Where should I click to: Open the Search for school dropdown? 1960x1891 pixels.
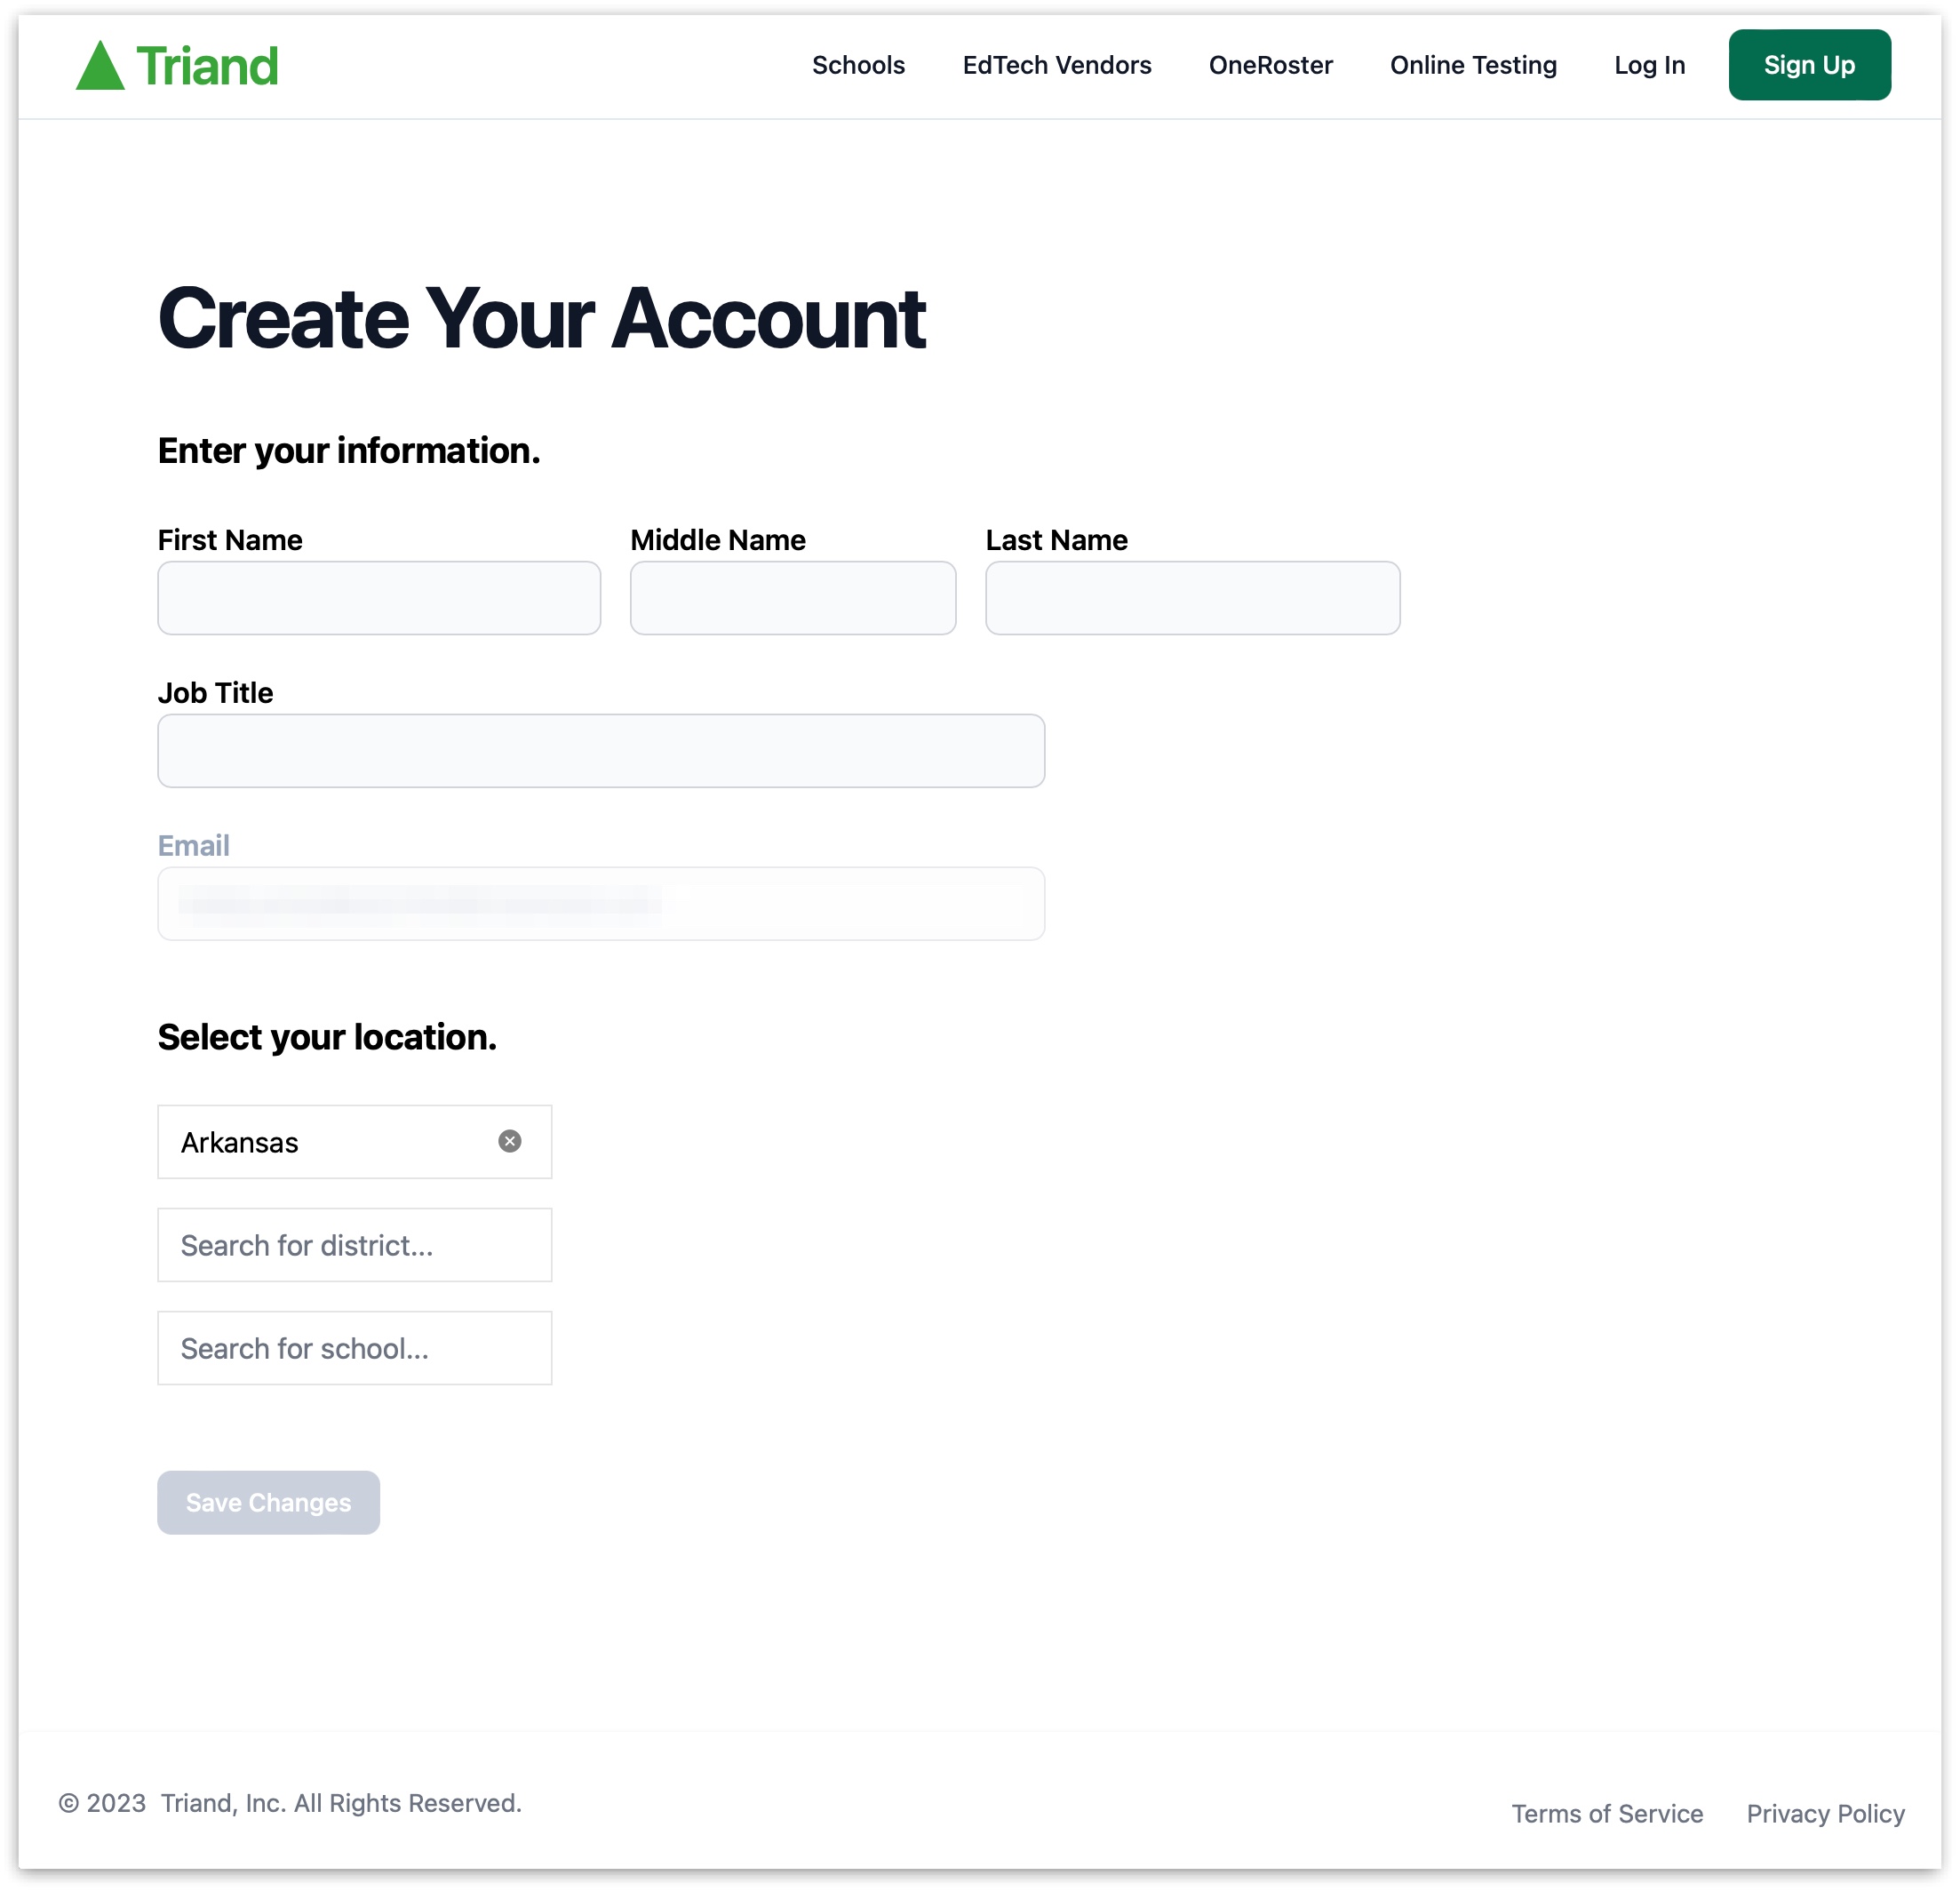(355, 1348)
